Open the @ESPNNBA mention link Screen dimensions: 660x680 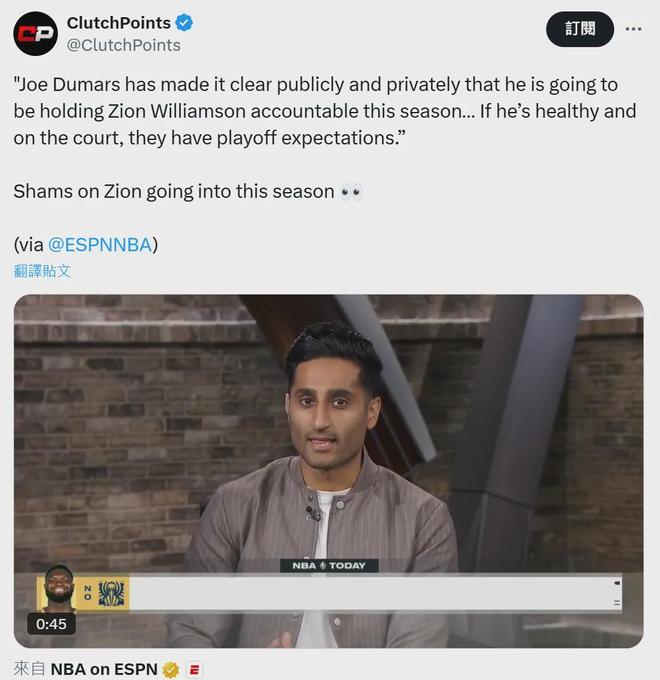pos(100,245)
